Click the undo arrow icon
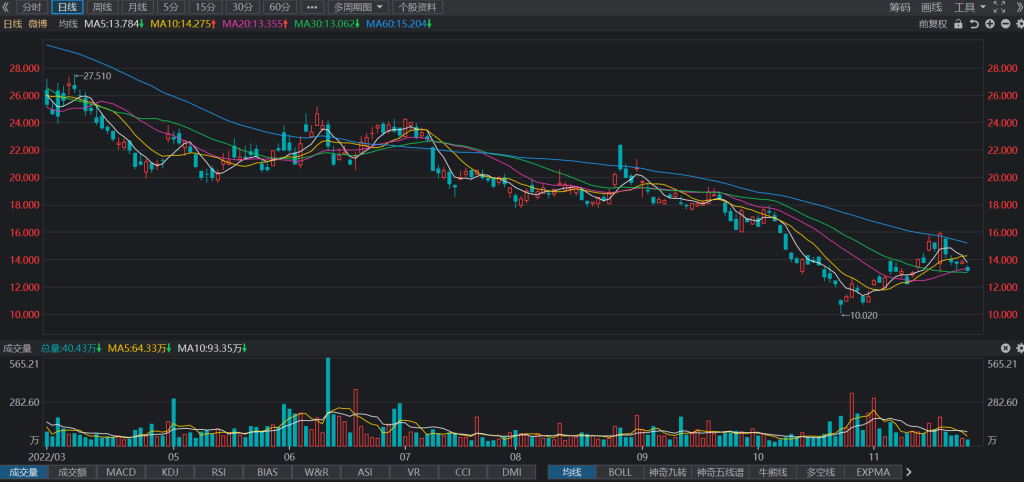The height and width of the screenshot is (482, 1024). pos(974,24)
